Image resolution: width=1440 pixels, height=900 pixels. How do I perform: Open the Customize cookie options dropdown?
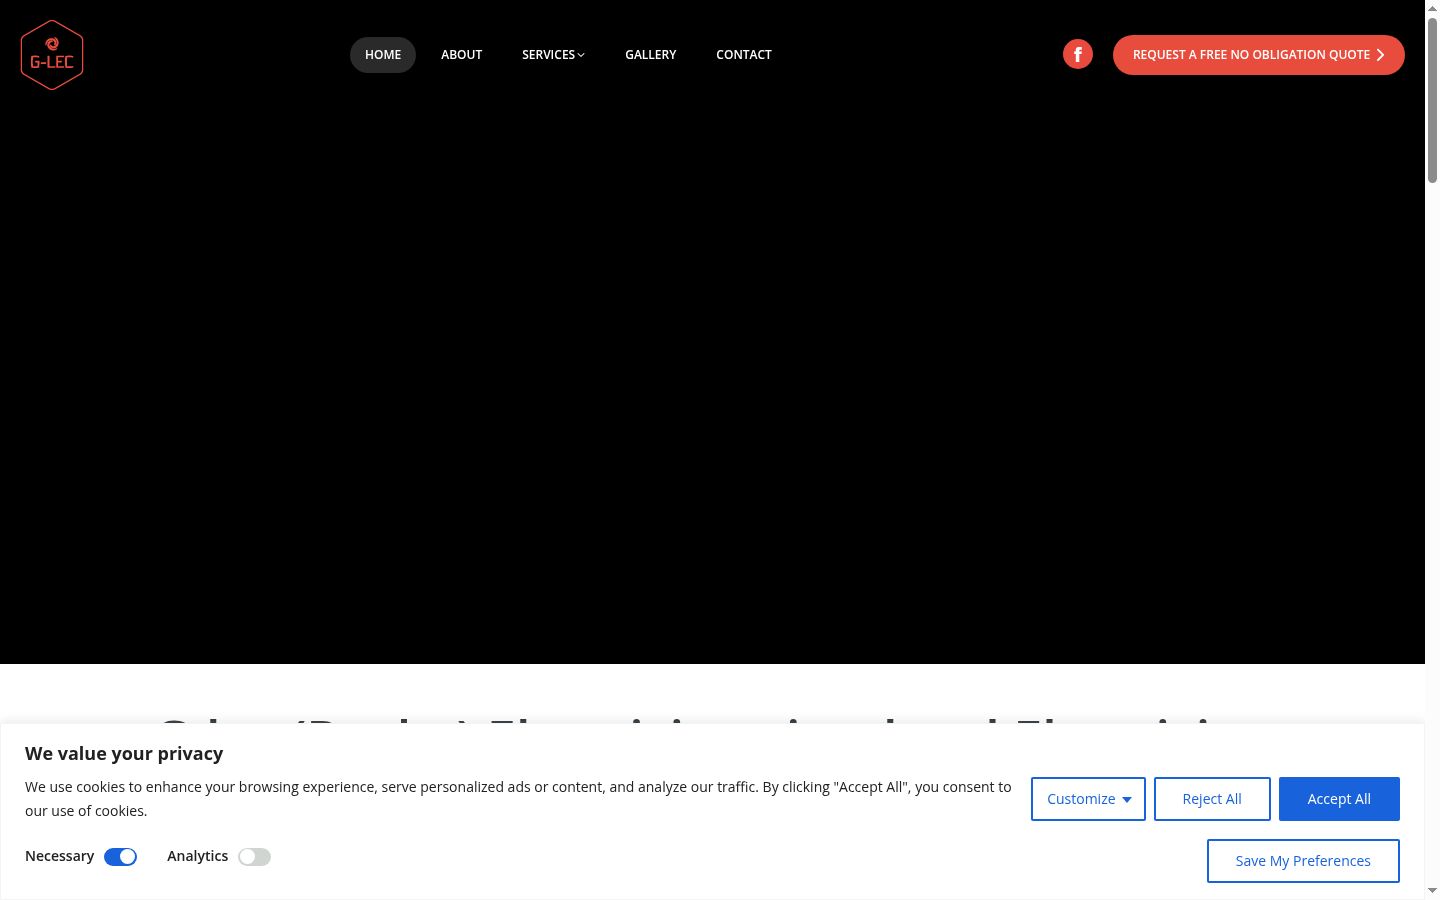tap(1088, 799)
